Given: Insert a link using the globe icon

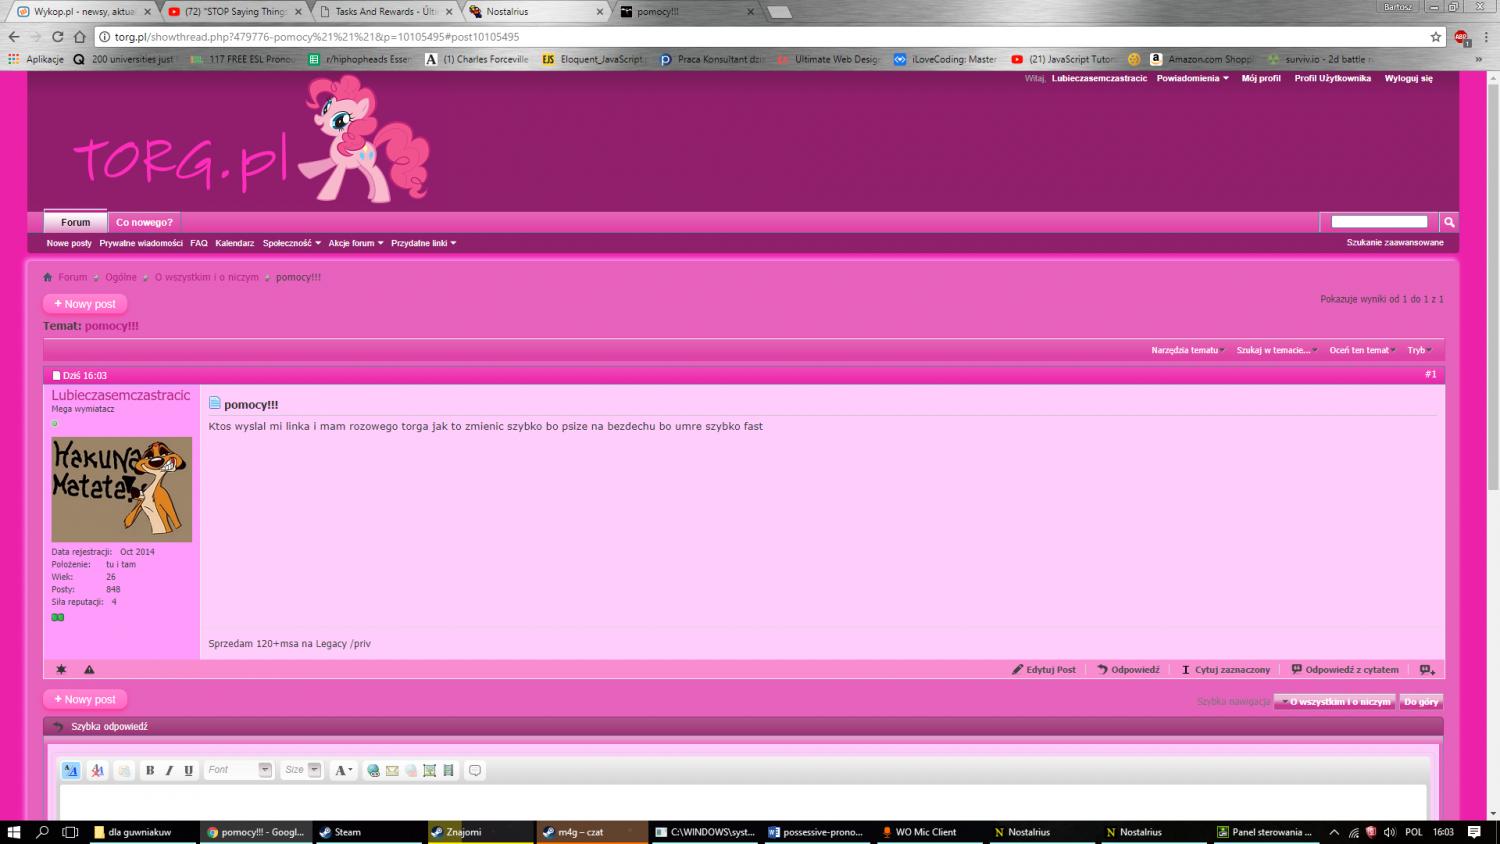Looking at the screenshot, I should [x=373, y=770].
